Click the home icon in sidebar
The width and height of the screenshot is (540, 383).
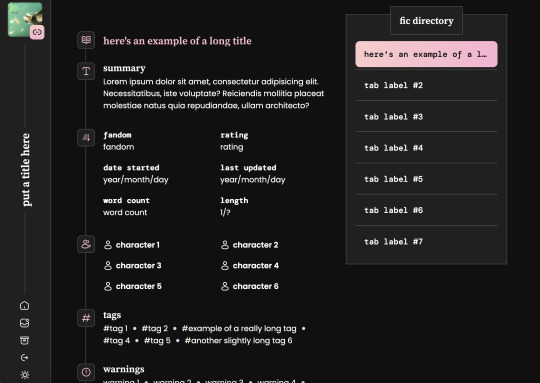(x=24, y=306)
